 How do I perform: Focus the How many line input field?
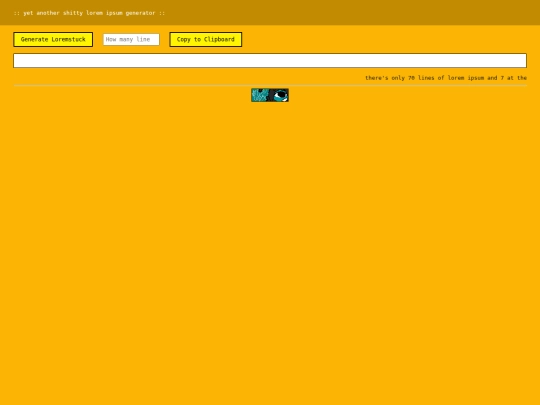[131, 39]
